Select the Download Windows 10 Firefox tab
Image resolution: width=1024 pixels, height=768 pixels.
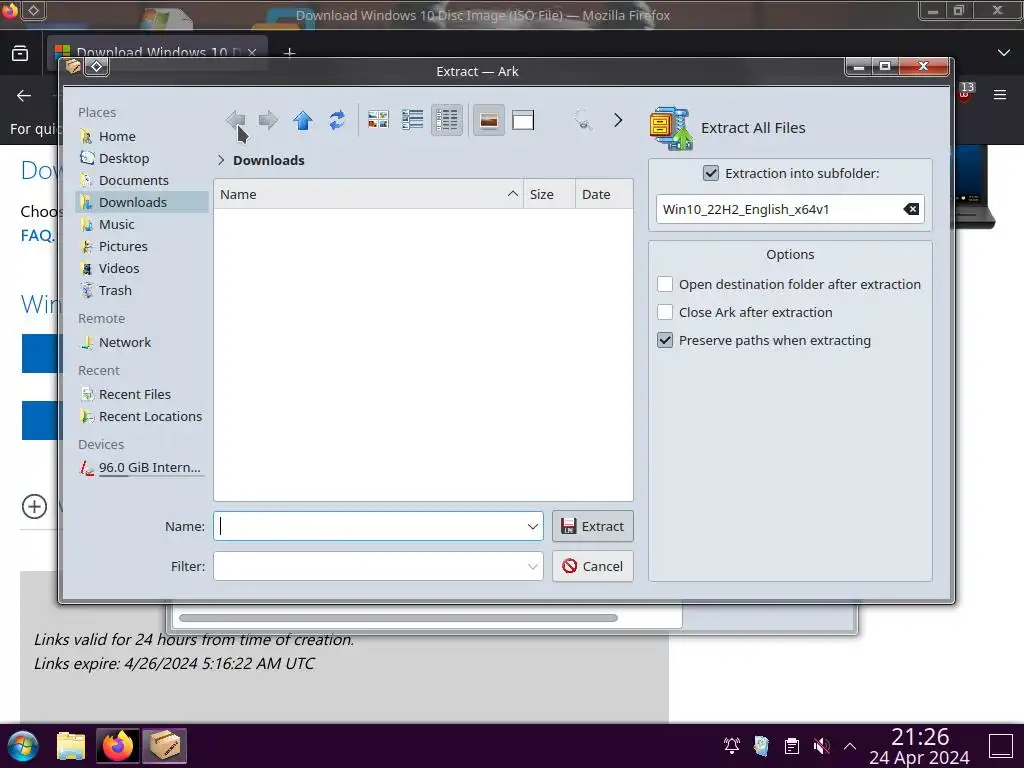pos(157,52)
